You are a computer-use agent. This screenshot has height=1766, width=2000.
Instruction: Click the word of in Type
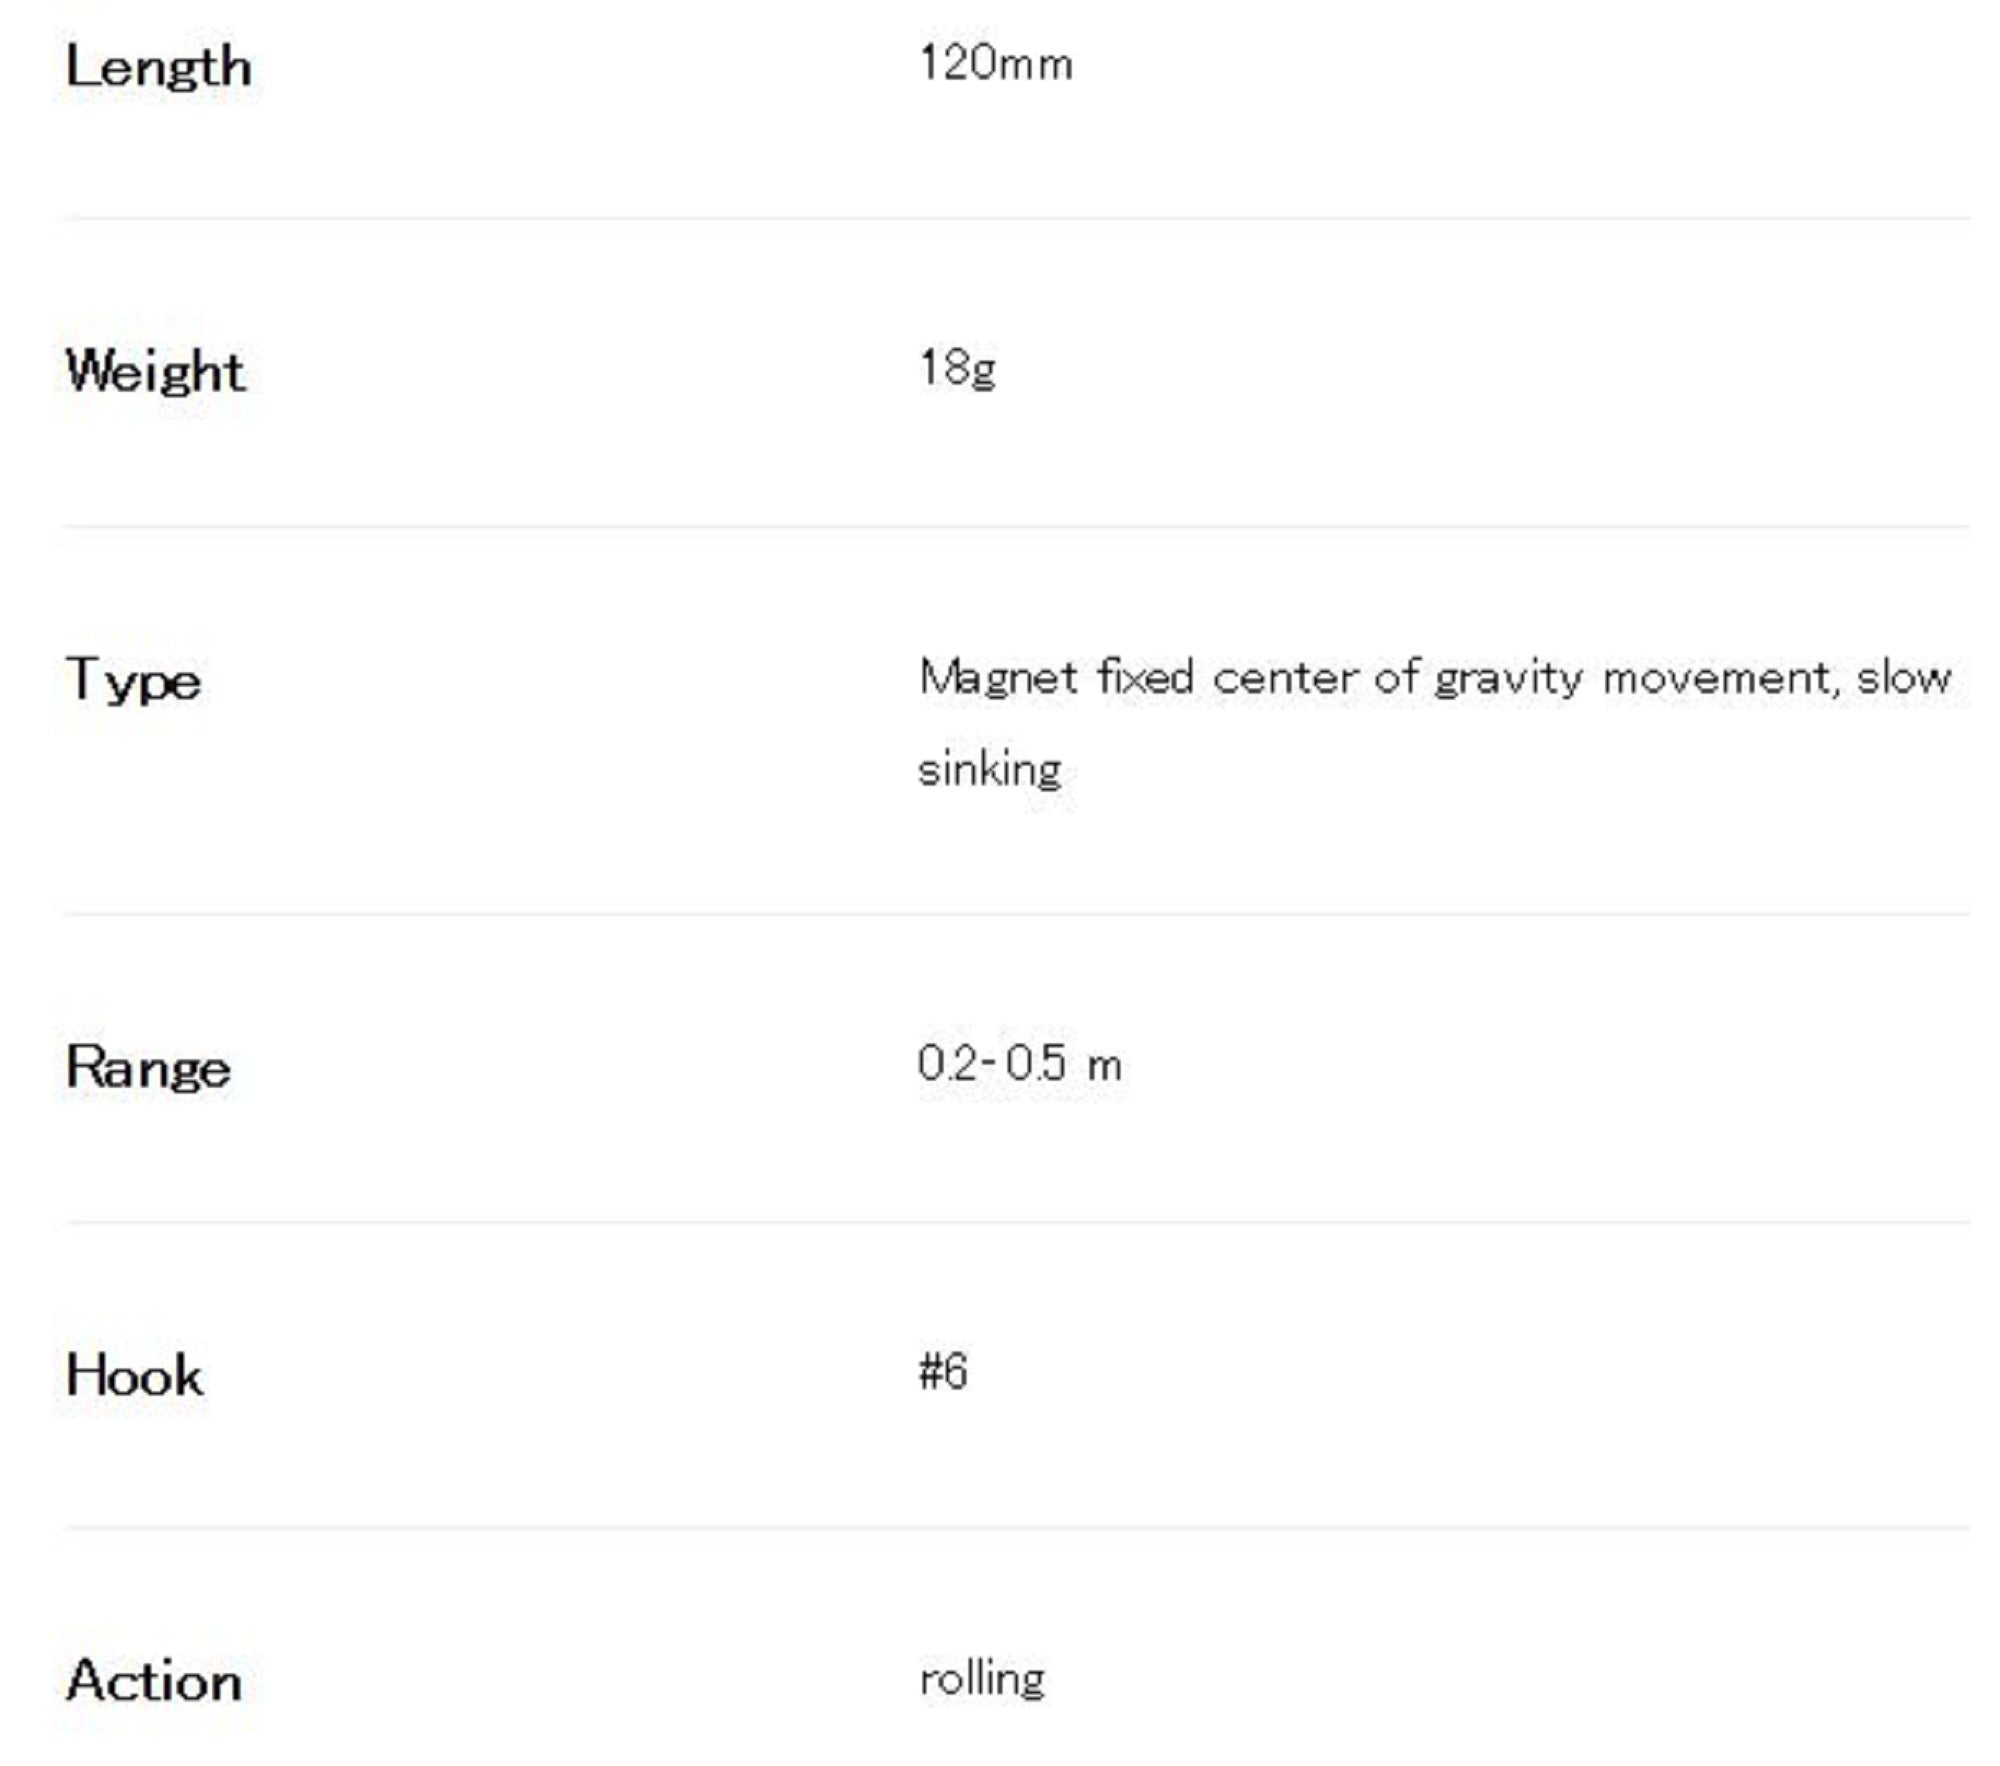pos(1395,678)
